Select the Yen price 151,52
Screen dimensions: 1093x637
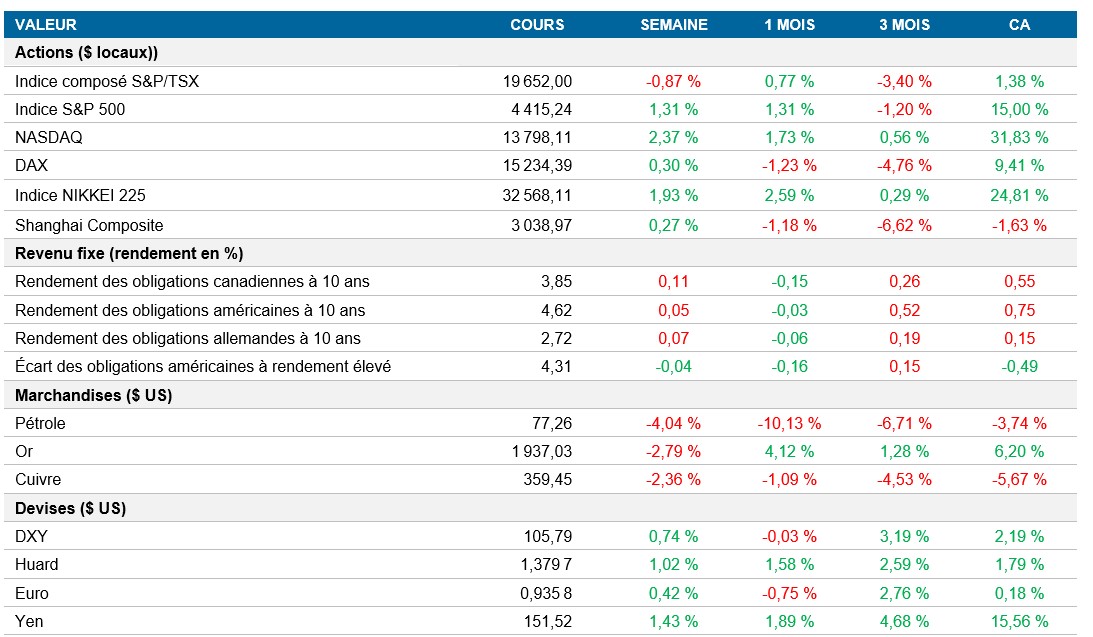click(x=547, y=621)
